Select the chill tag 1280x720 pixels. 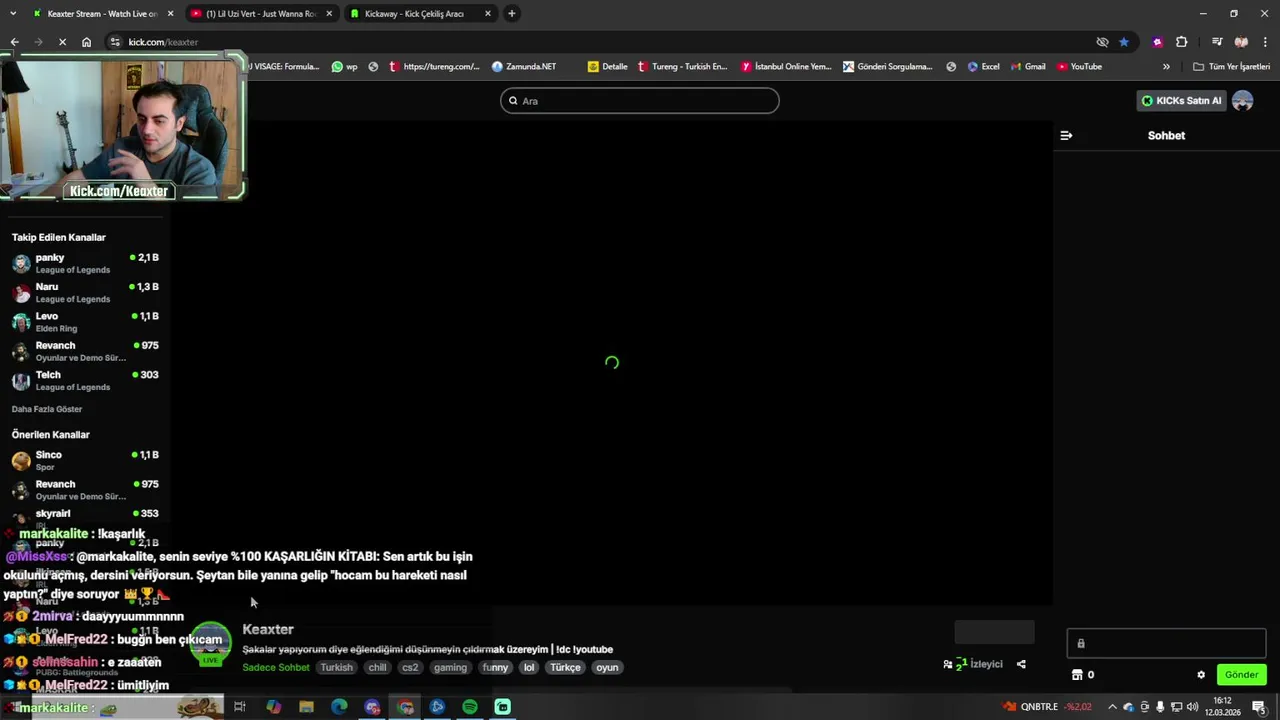[x=377, y=667]
